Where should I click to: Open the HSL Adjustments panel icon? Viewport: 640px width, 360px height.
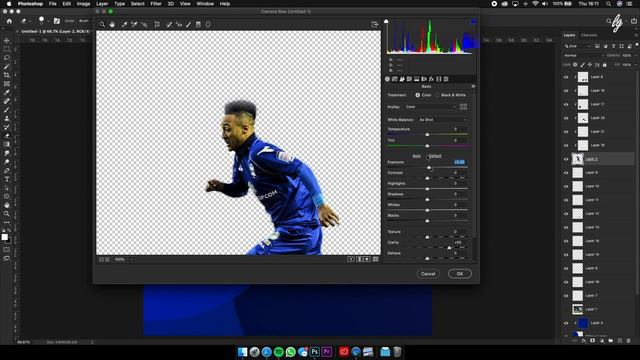409,79
